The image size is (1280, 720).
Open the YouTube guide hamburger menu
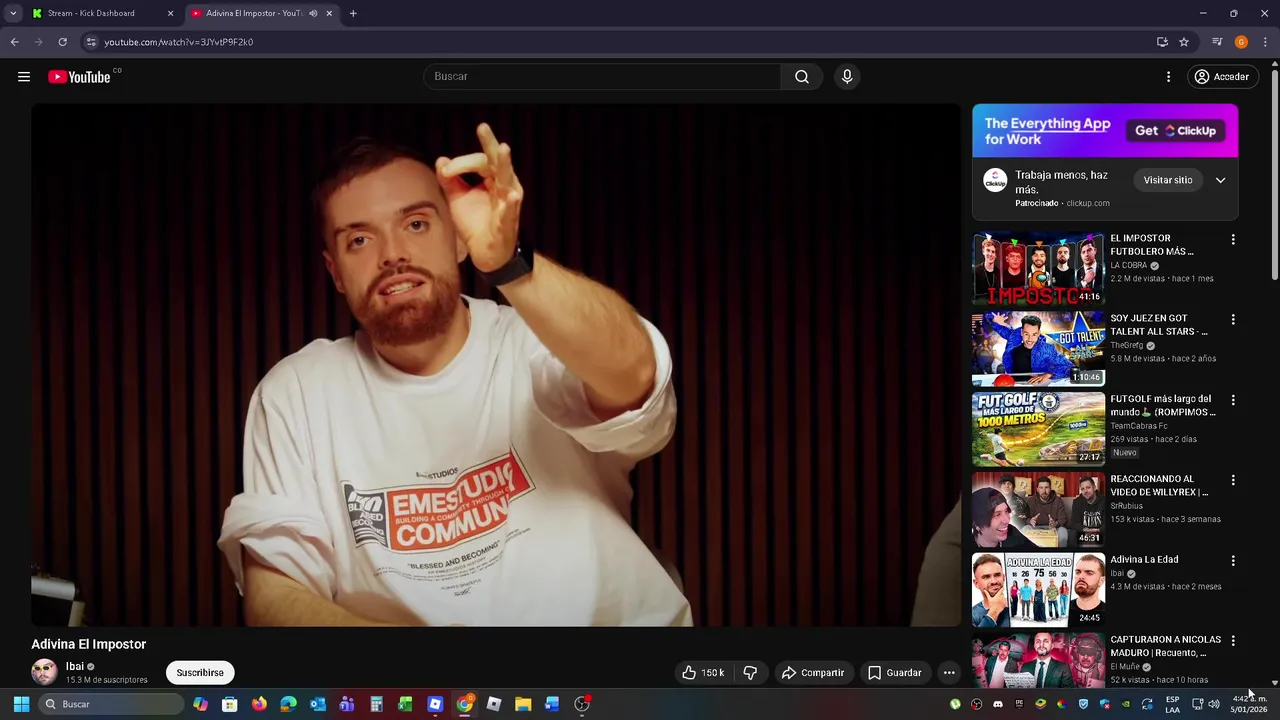[x=24, y=77]
